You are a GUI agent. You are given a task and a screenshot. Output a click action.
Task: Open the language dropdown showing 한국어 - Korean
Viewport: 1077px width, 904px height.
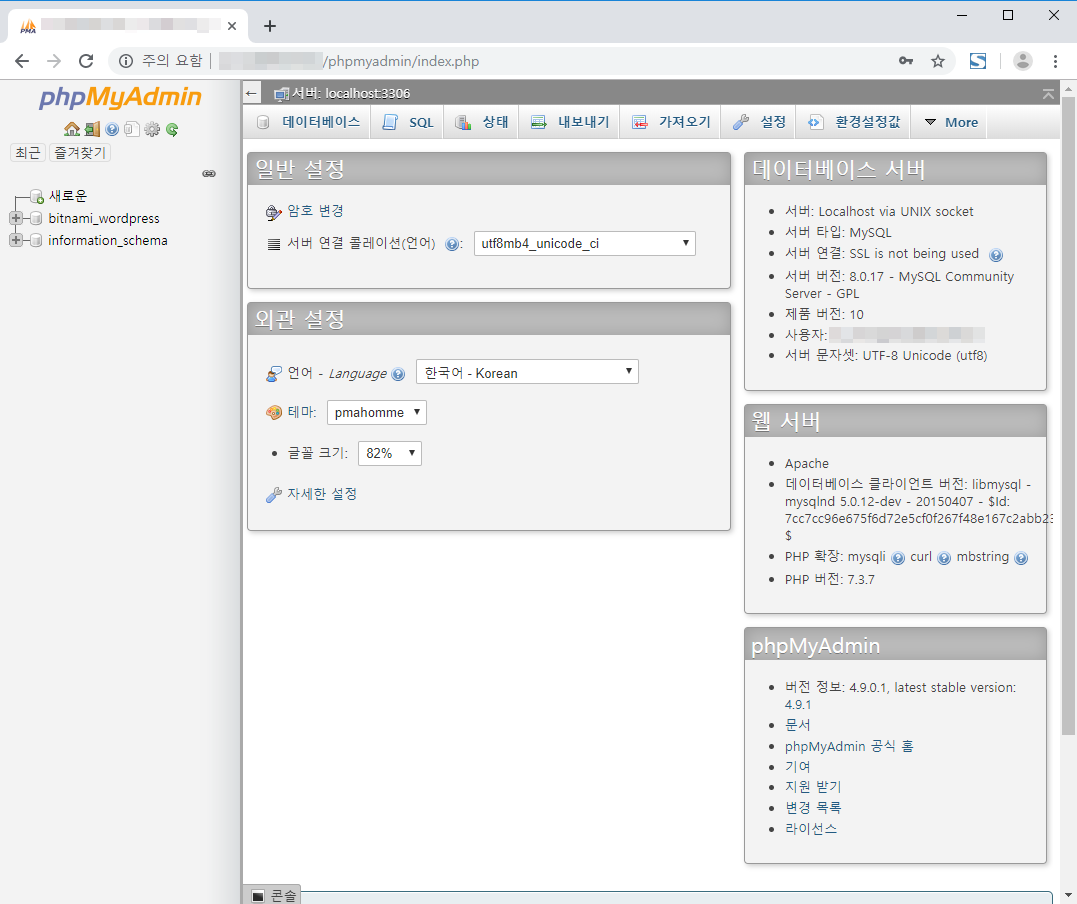click(x=527, y=372)
